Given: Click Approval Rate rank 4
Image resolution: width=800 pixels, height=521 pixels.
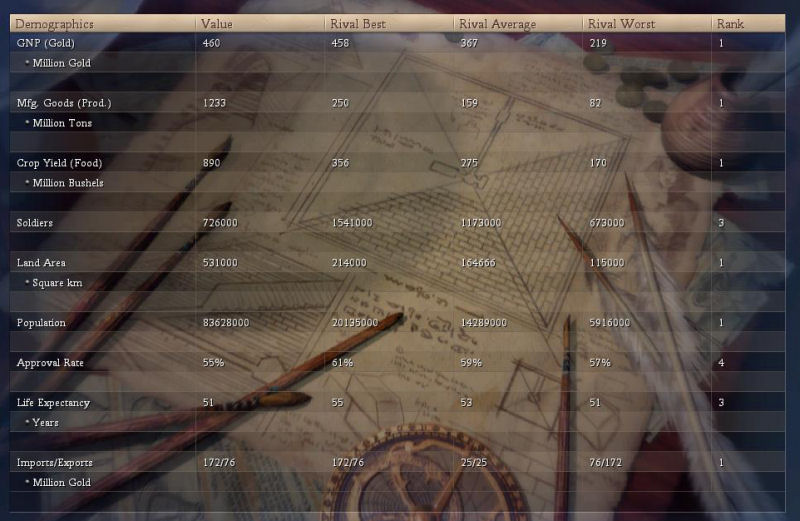Looking at the screenshot, I should click(721, 363).
